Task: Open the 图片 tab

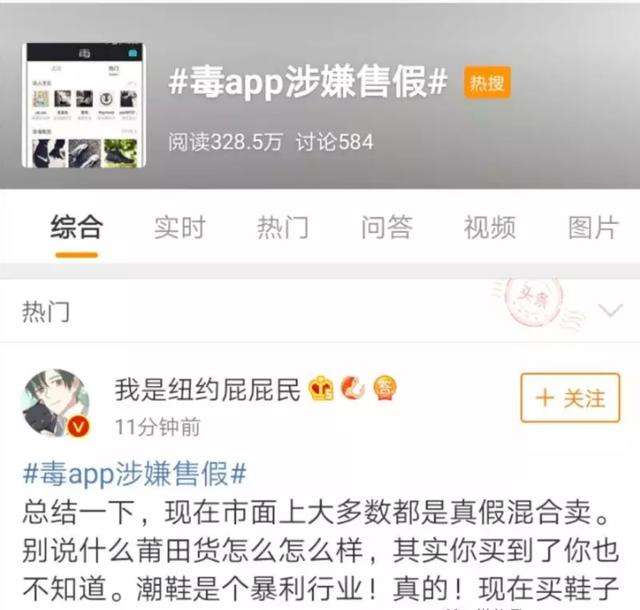Action: pos(593,227)
